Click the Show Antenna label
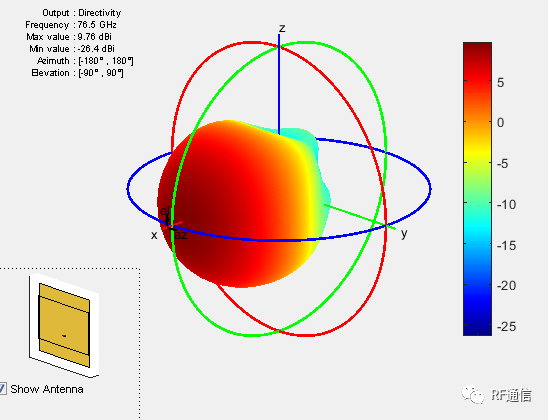 (47, 389)
